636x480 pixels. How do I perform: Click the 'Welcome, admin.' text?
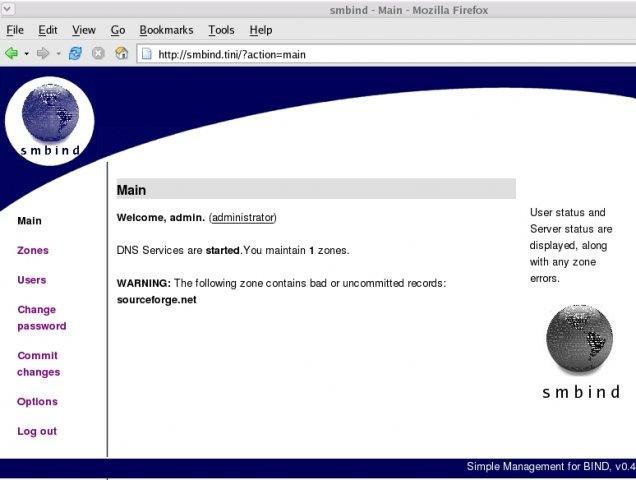click(161, 217)
